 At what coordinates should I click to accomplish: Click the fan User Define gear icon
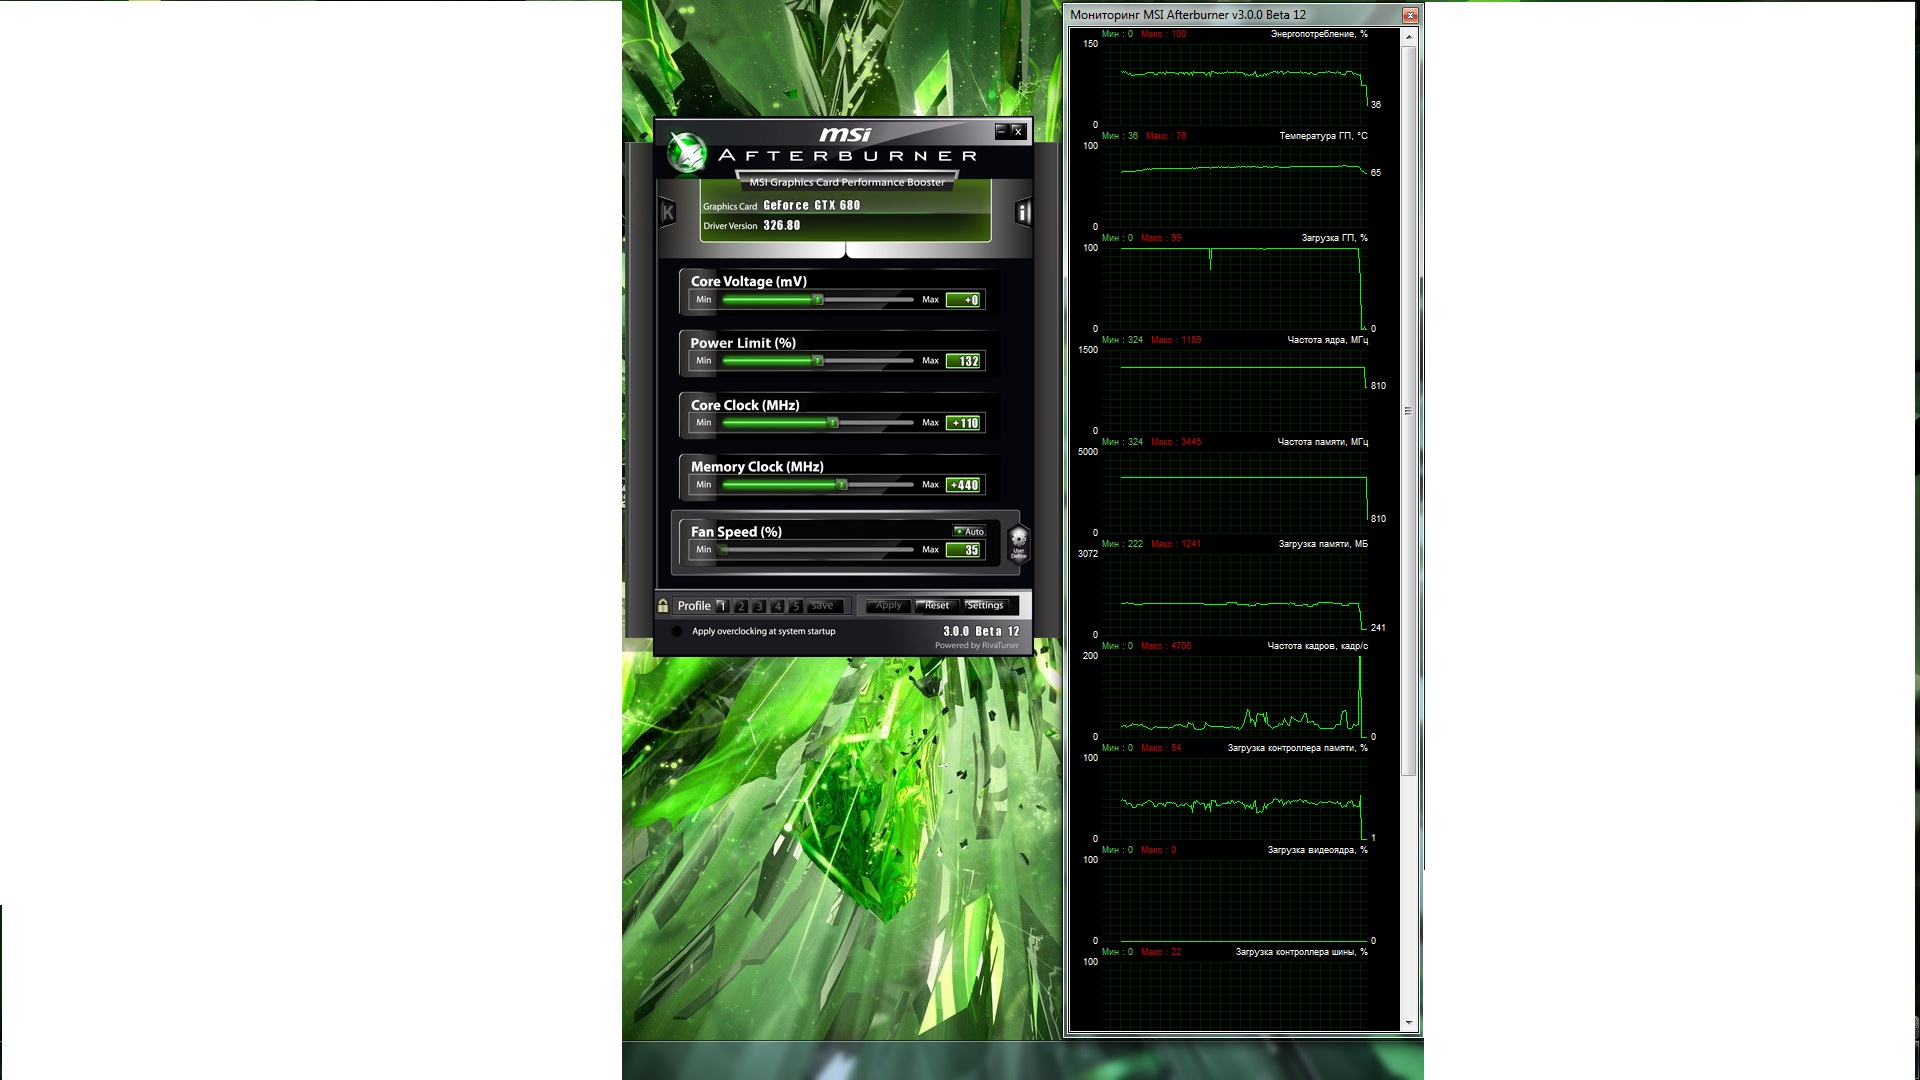[1018, 543]
